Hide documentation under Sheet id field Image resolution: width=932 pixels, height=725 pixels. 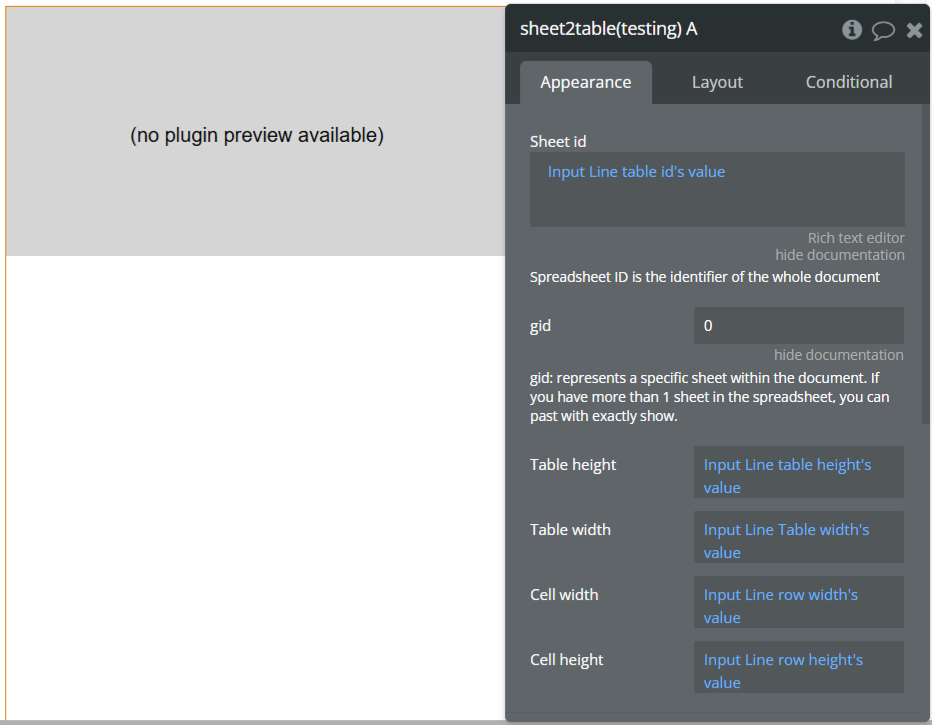coord(840,255)
